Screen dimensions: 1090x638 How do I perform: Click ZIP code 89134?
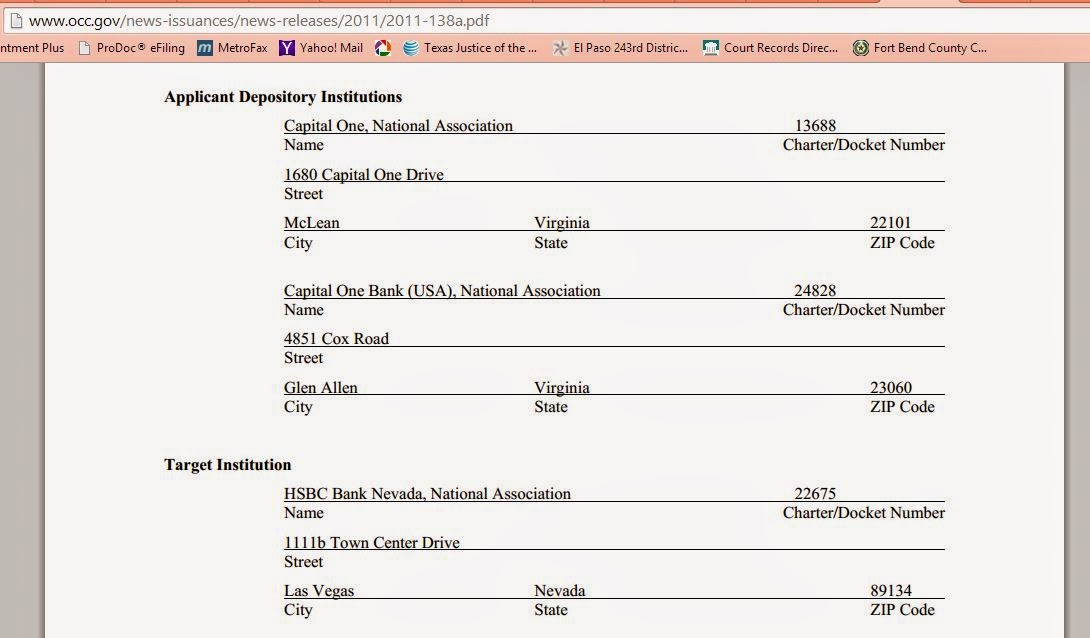[891, 591]
